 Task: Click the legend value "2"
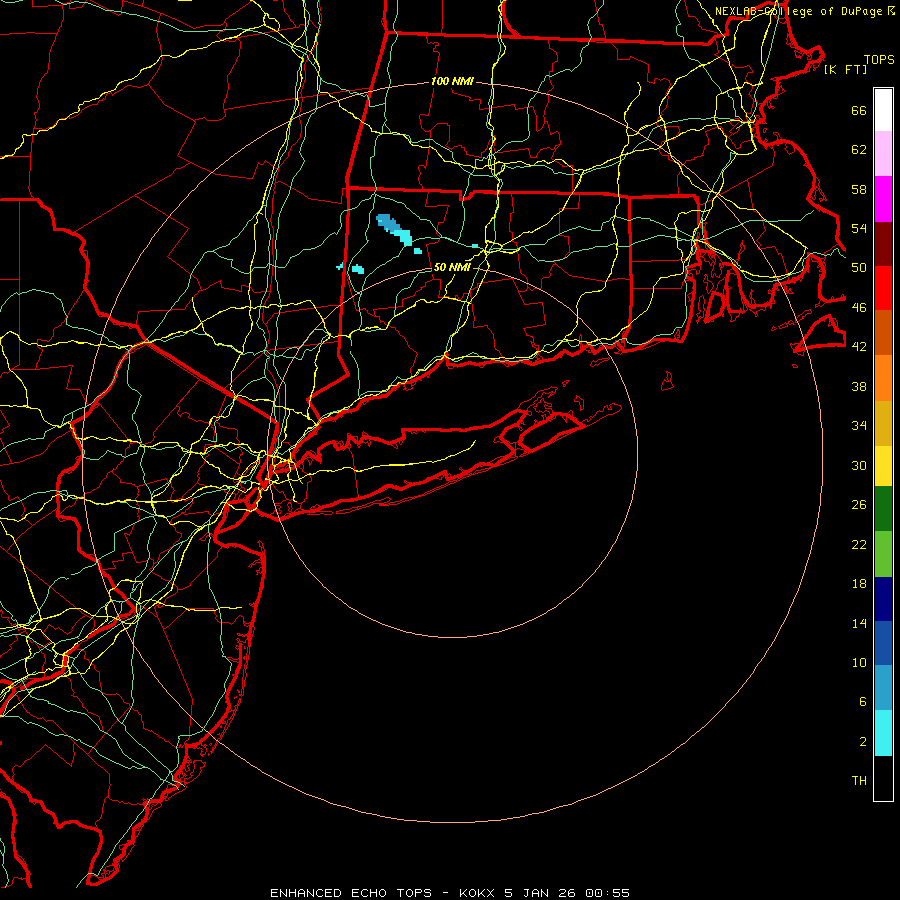click(x=863, y=742)
